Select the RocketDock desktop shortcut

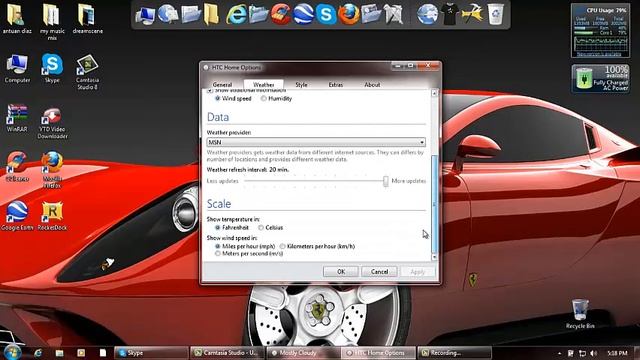(52, 216)
